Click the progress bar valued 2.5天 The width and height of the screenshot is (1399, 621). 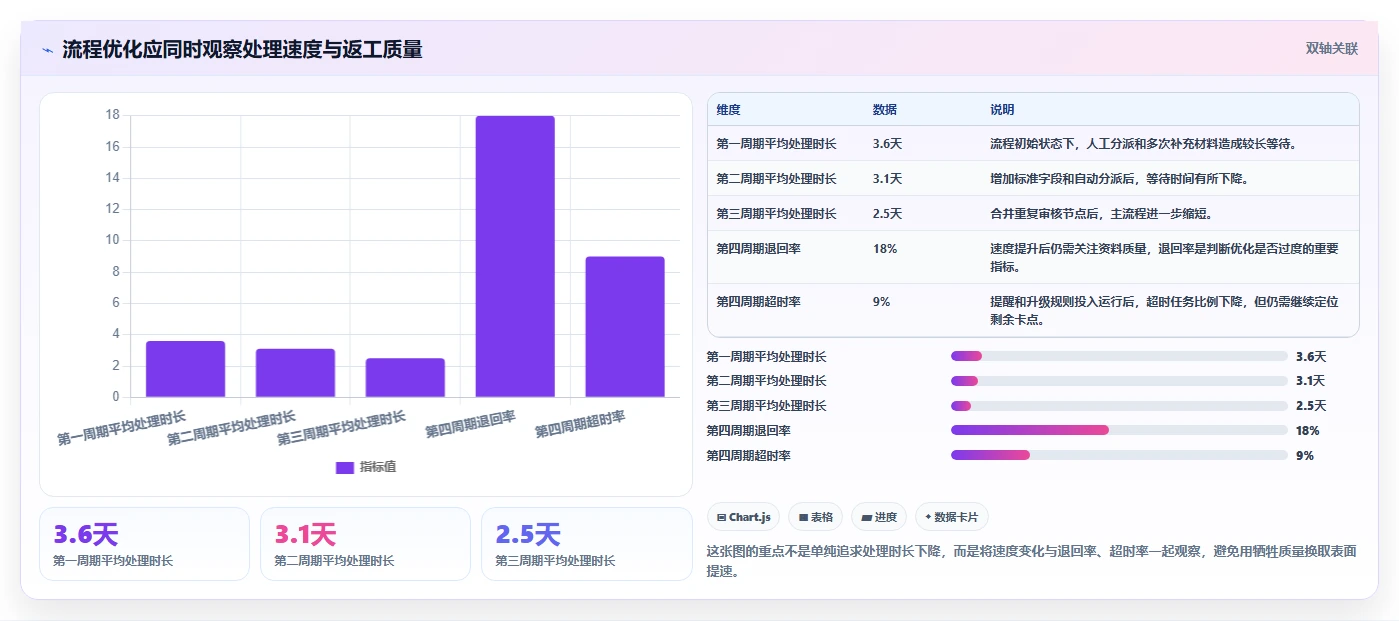[x=1119, y=406]
